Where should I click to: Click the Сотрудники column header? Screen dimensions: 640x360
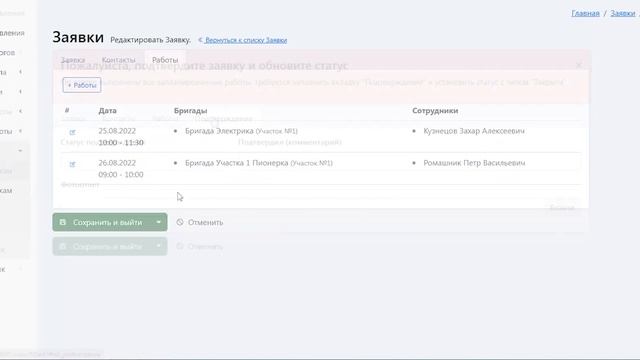(x=435, y=111)
